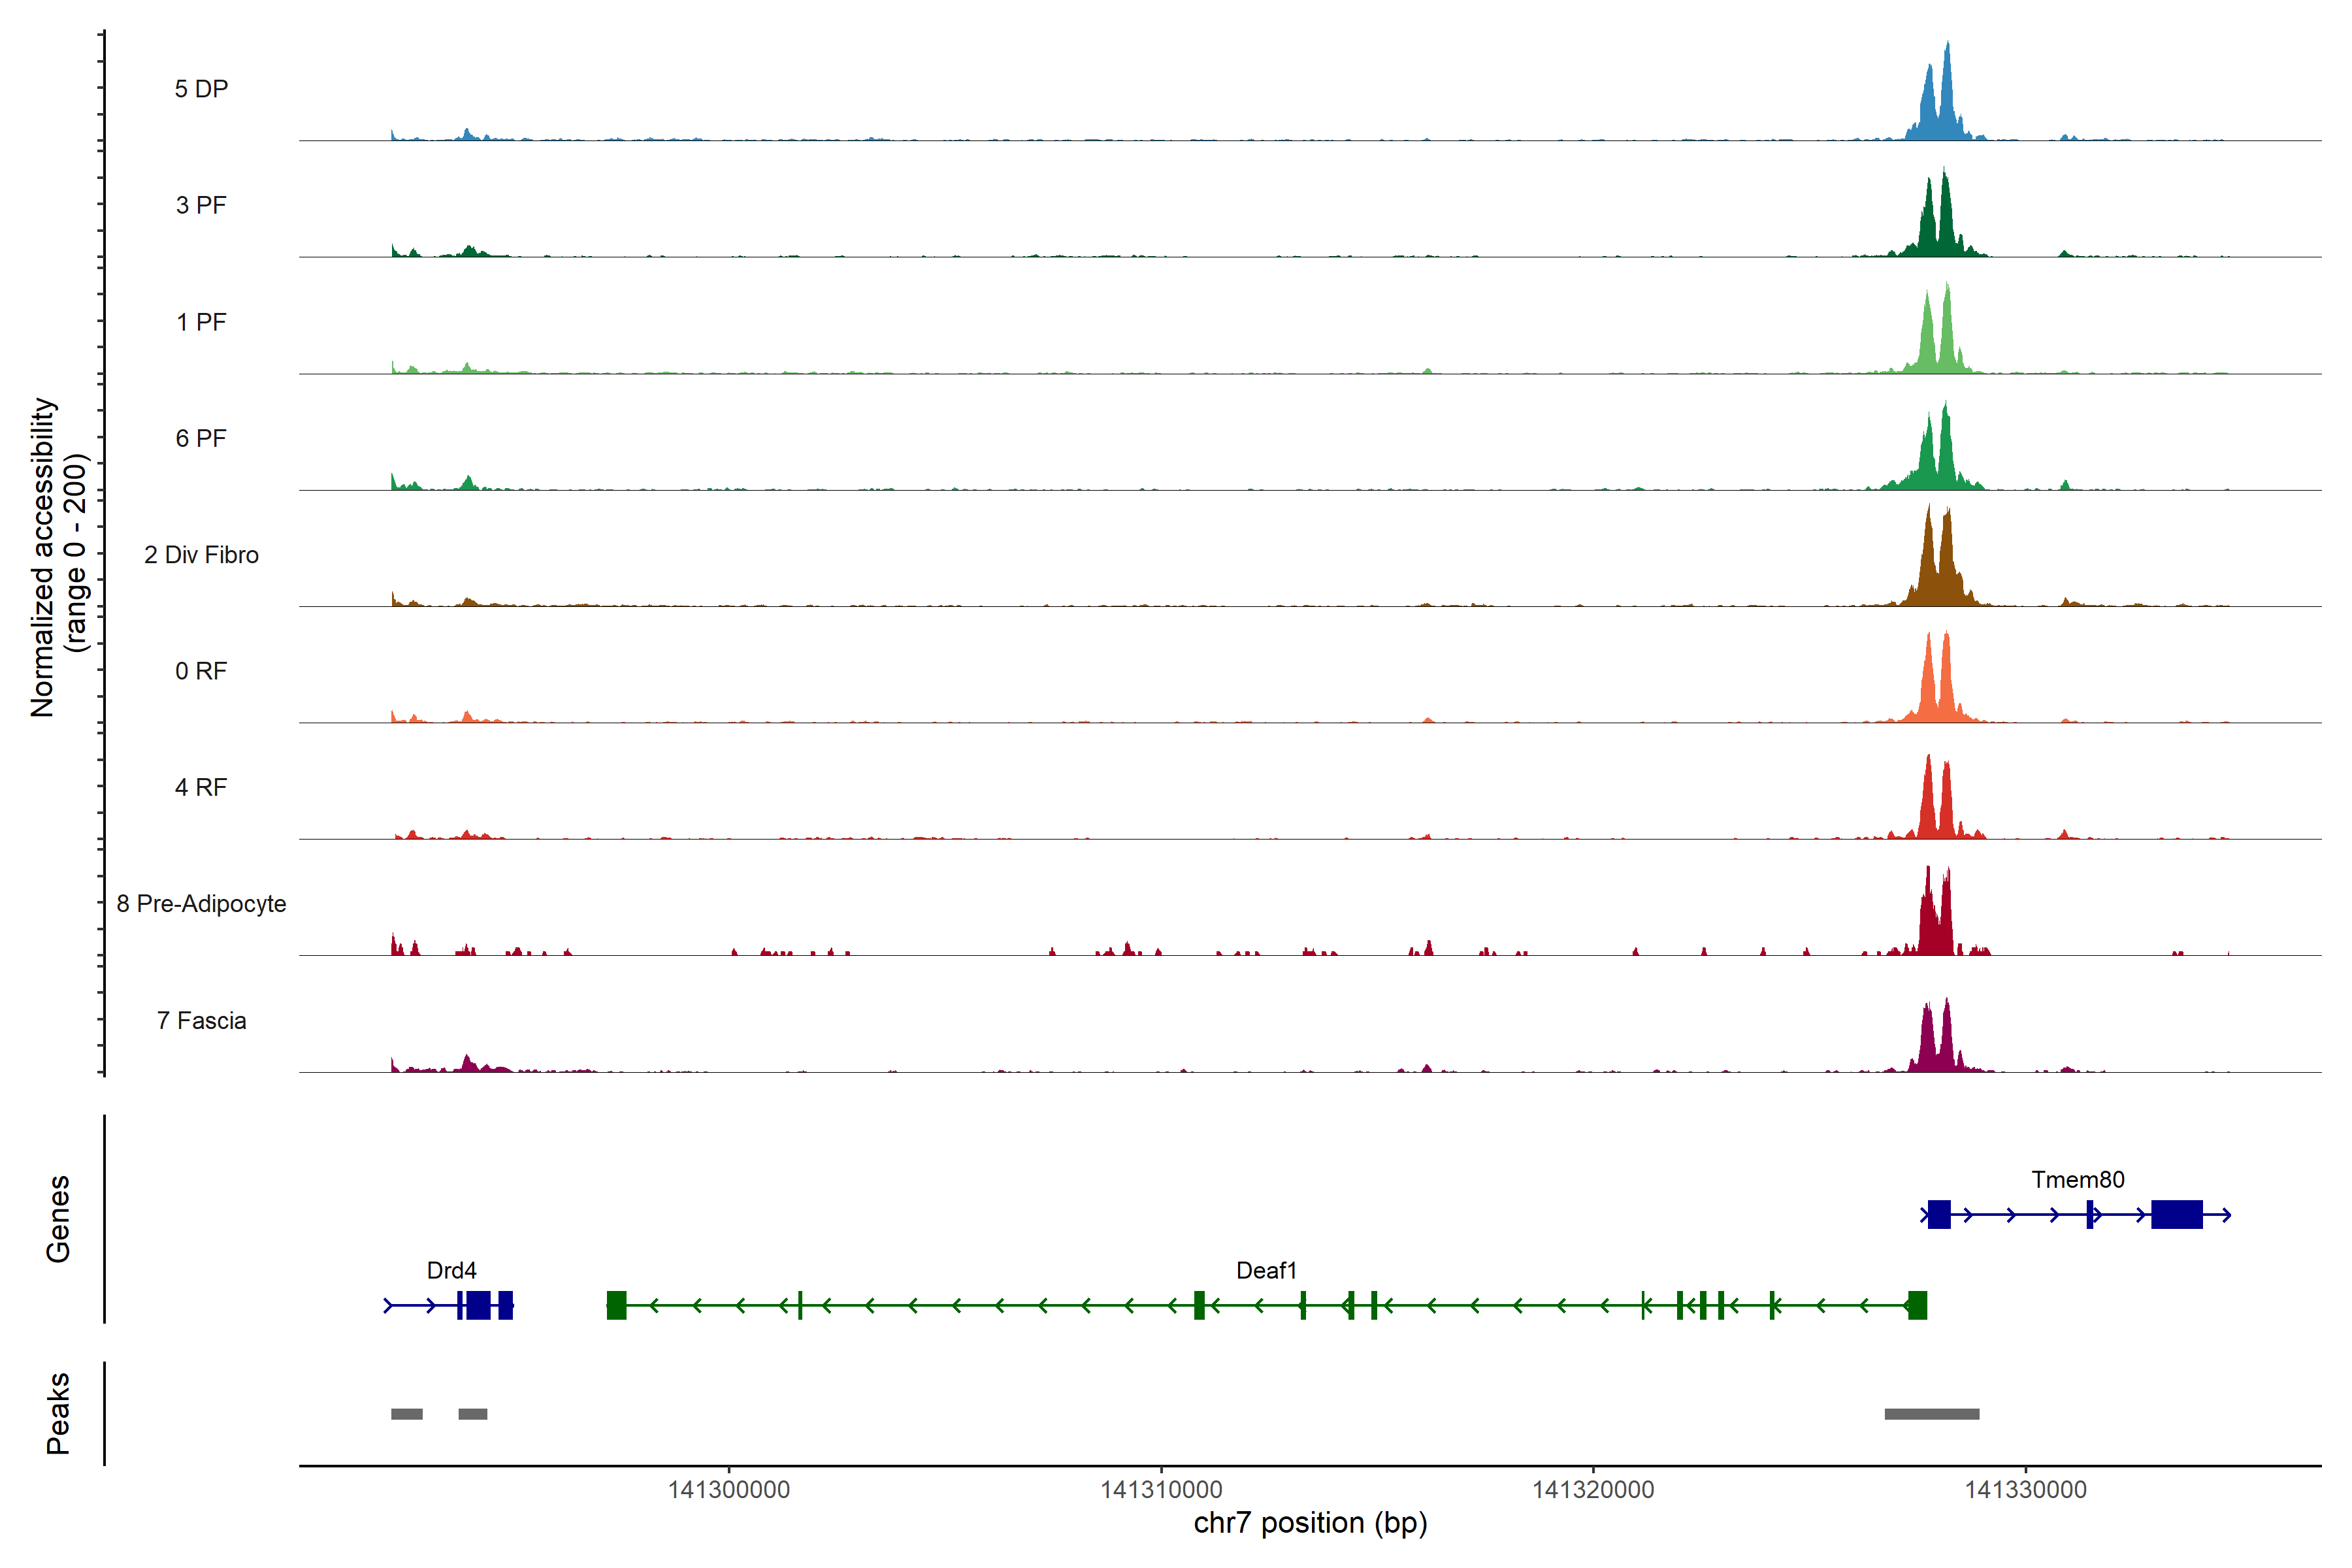Select the 8 Pre-Adipocyte track label
Viewport: 2352px width, 1568px height.
pyautogui.click(x=201, y=903)
